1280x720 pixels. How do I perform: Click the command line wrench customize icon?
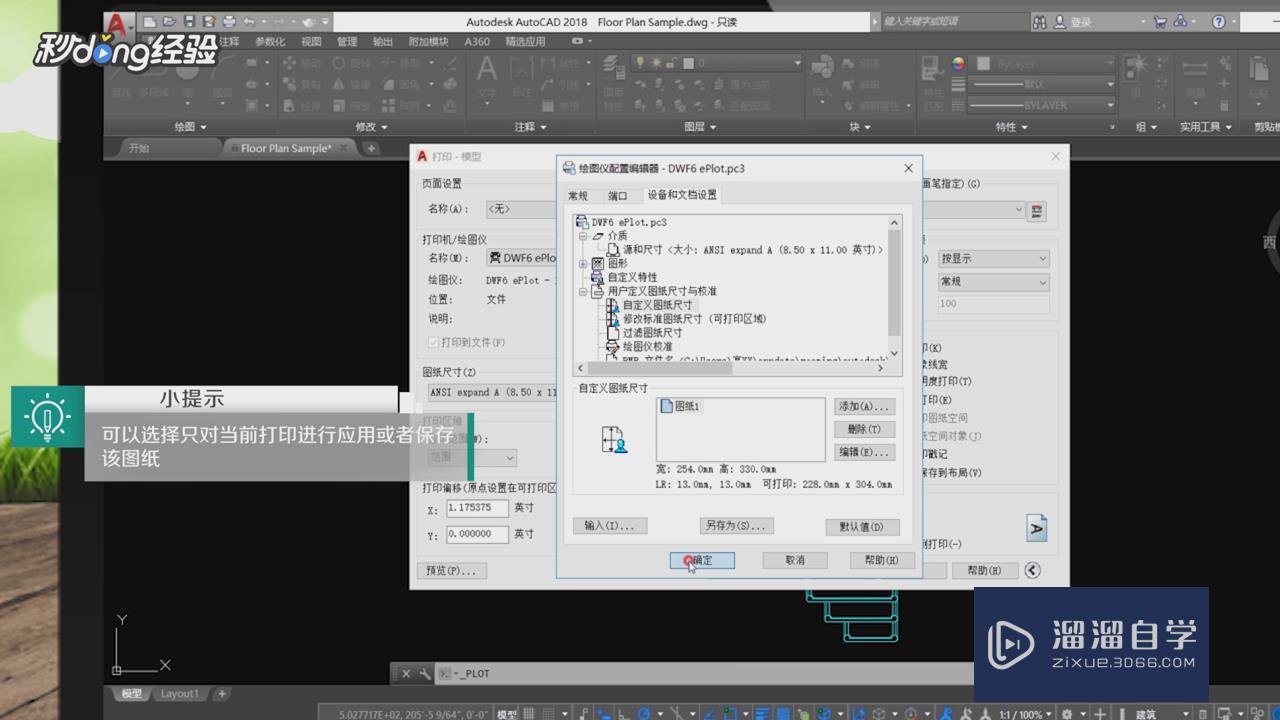tap(424, 674)
